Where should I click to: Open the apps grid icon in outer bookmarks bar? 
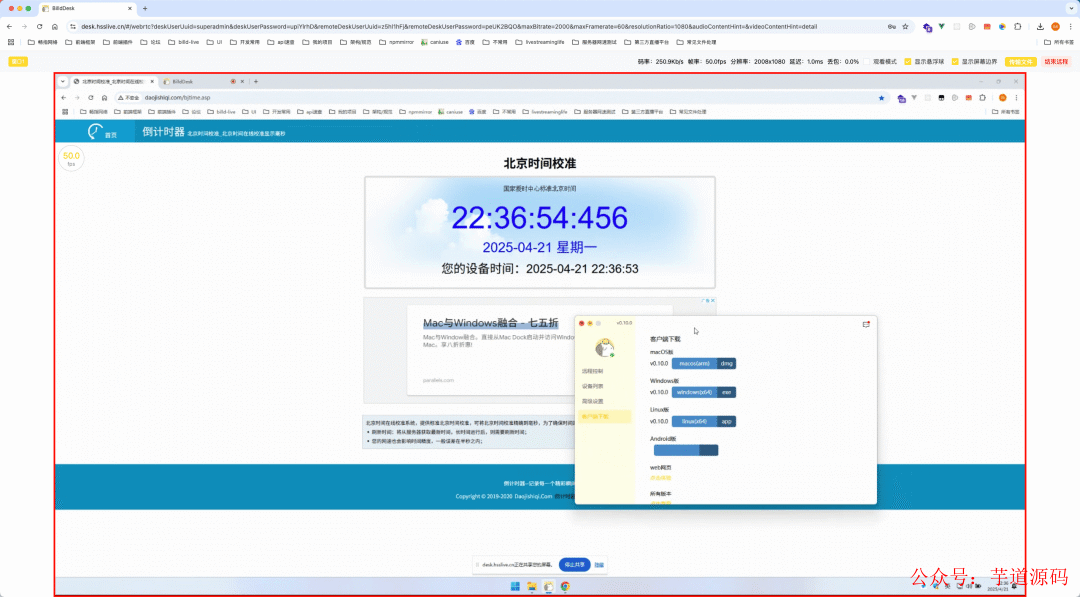point(10,42)
